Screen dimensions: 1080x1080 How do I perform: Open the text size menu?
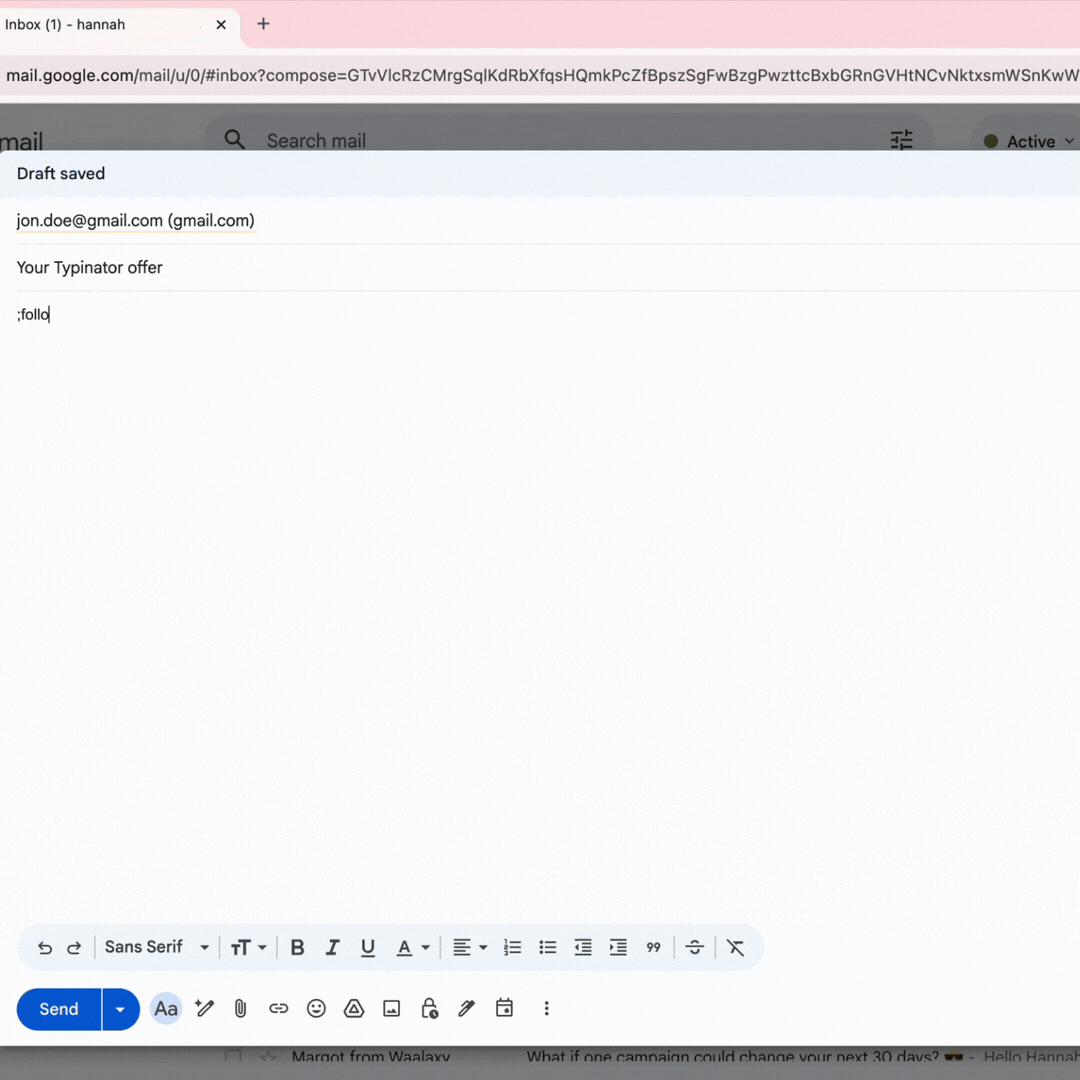248,948
